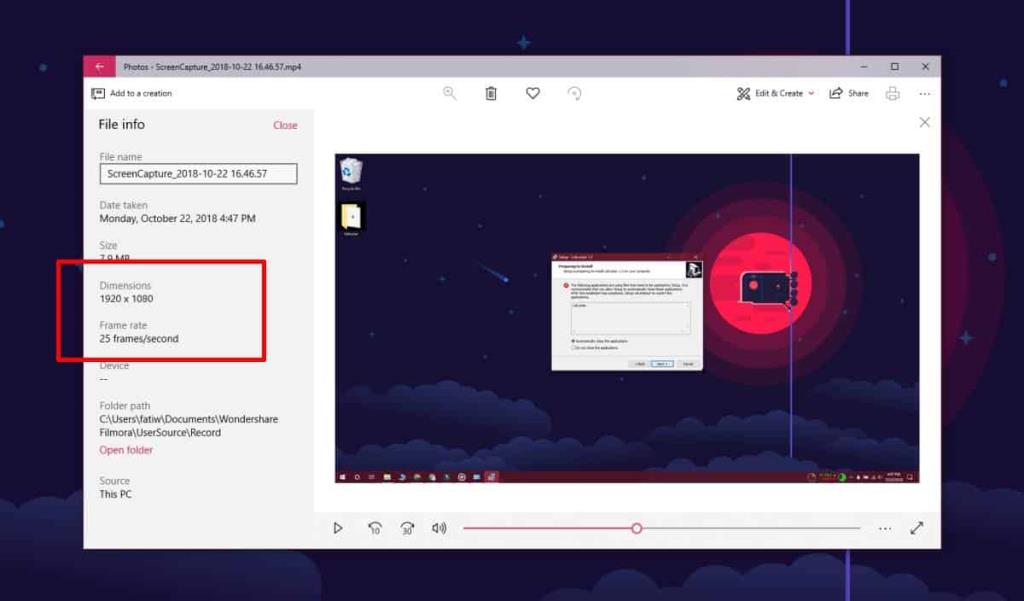The height and width of the screenshot is (601, 1024).
Task: Open the Record folder via Open folder
Action: pos(125,450)
